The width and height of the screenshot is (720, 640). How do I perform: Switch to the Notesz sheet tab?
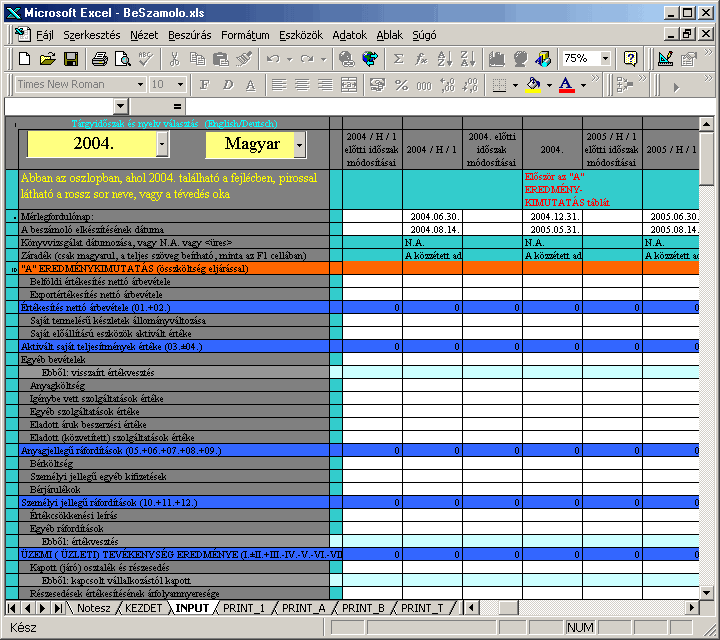point(94,608)
